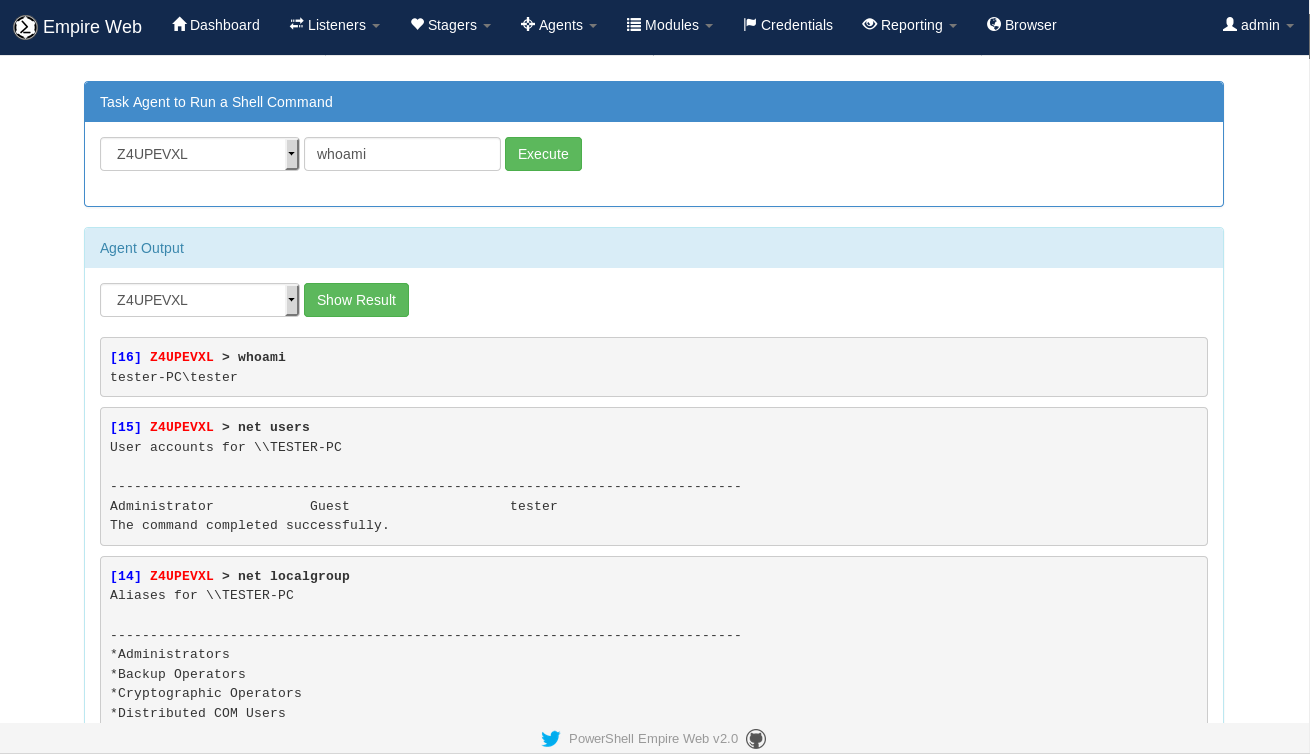Click the task number [16] in output
The width and height of the screenshot is (1310, 754).
click(x=126, y=357)
